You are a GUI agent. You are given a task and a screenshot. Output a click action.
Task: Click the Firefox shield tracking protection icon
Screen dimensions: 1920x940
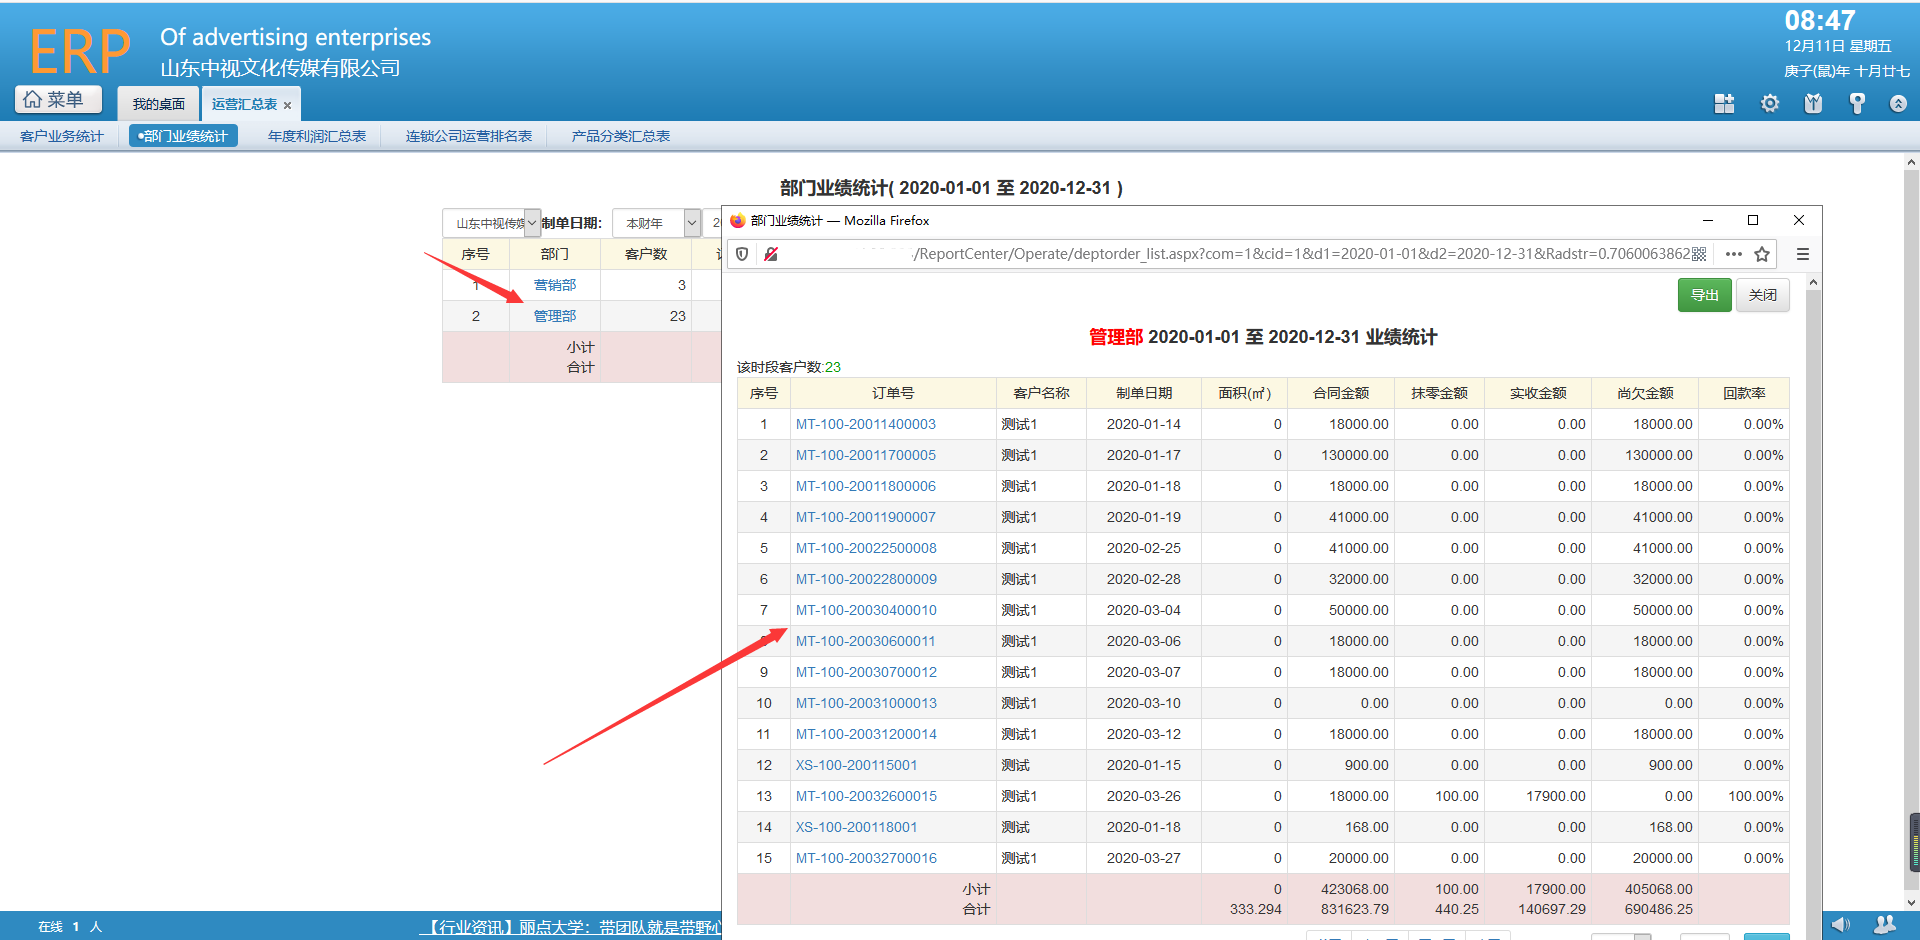[x=742, y=254]
